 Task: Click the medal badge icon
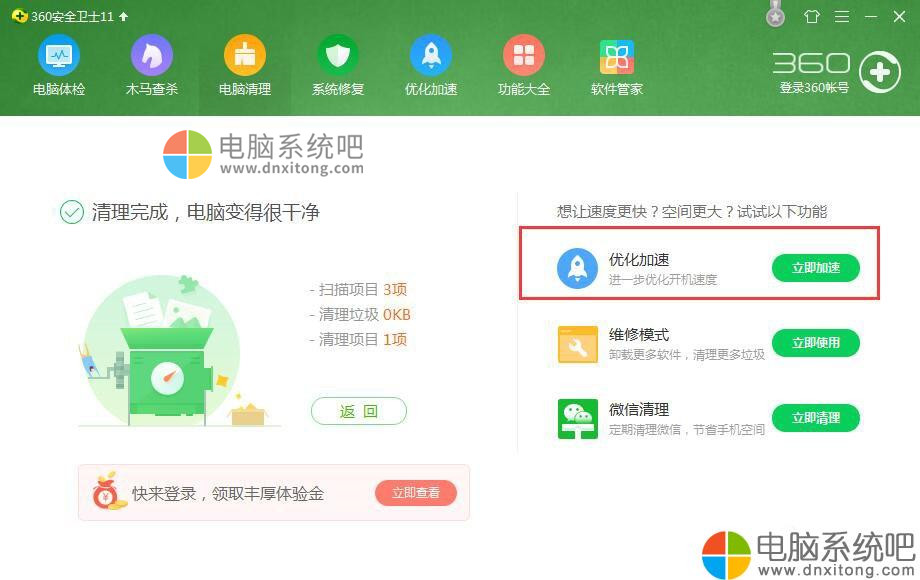(776, 15)
